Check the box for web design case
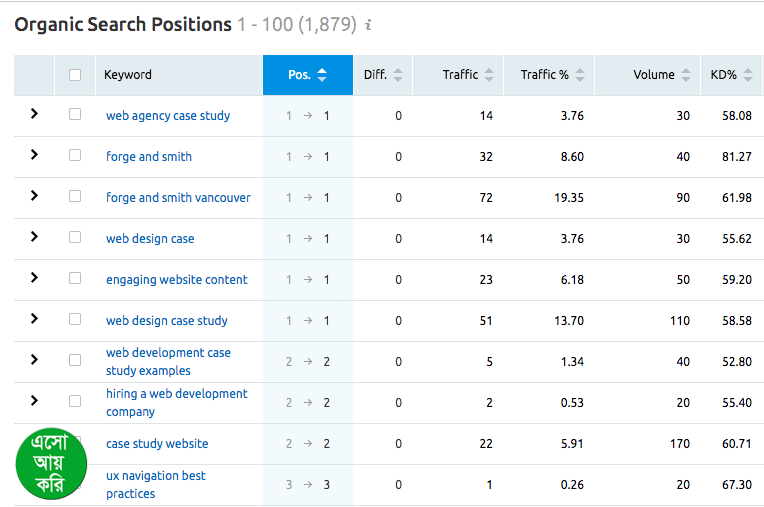The width and height of the screenshot is (764, 507). pyautogui.click(x=75, y=238)
